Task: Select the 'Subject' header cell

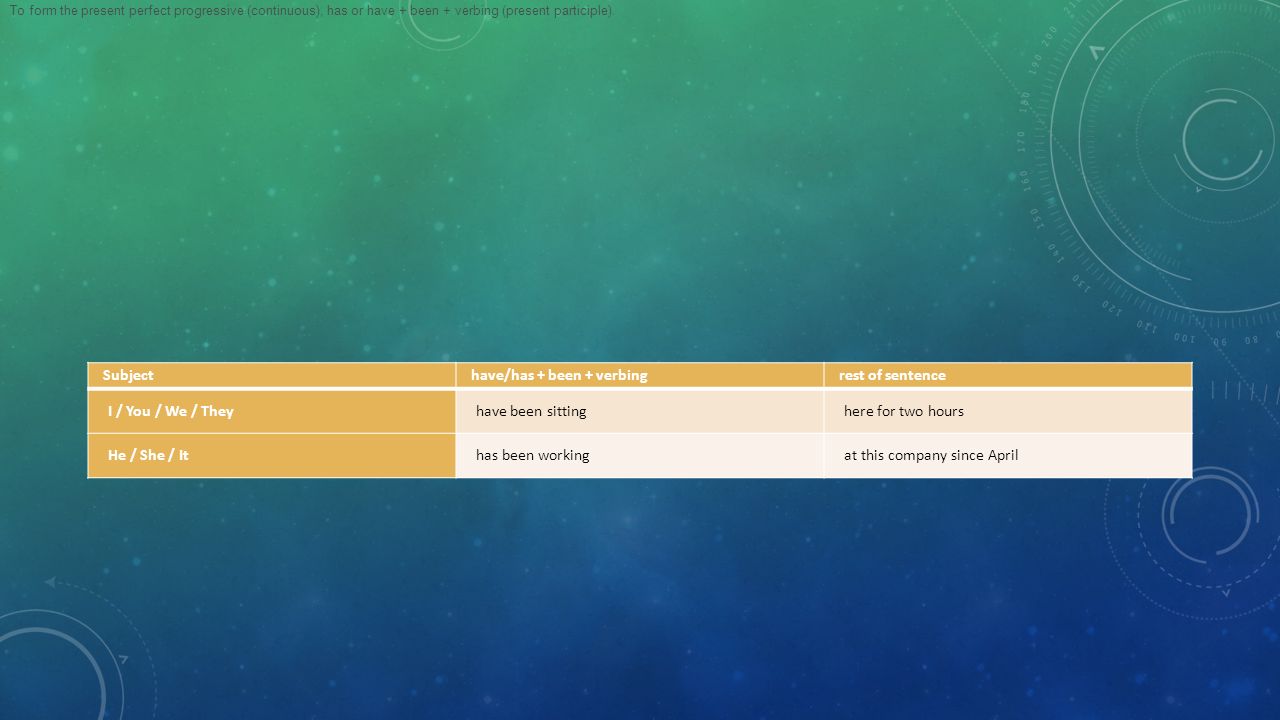Action: click(x=272, y=375)
